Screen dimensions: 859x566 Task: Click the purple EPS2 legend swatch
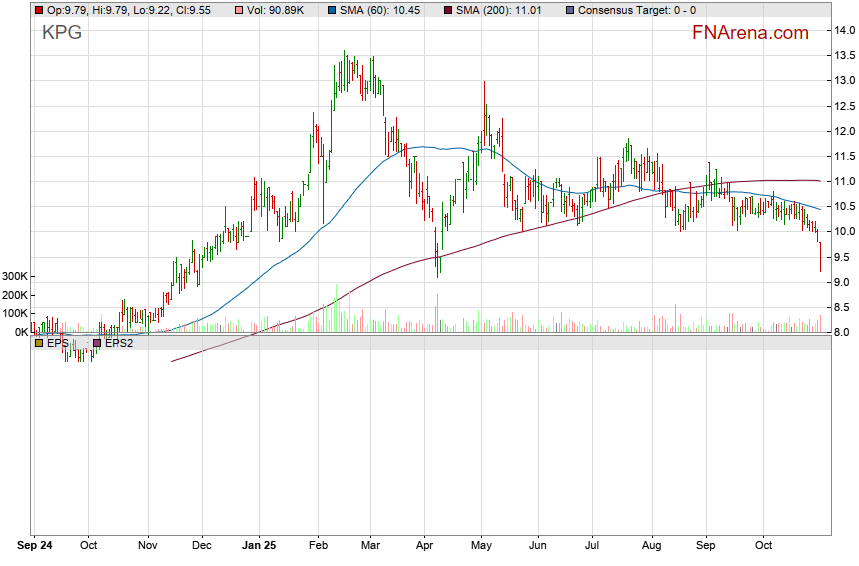point(97,343)
